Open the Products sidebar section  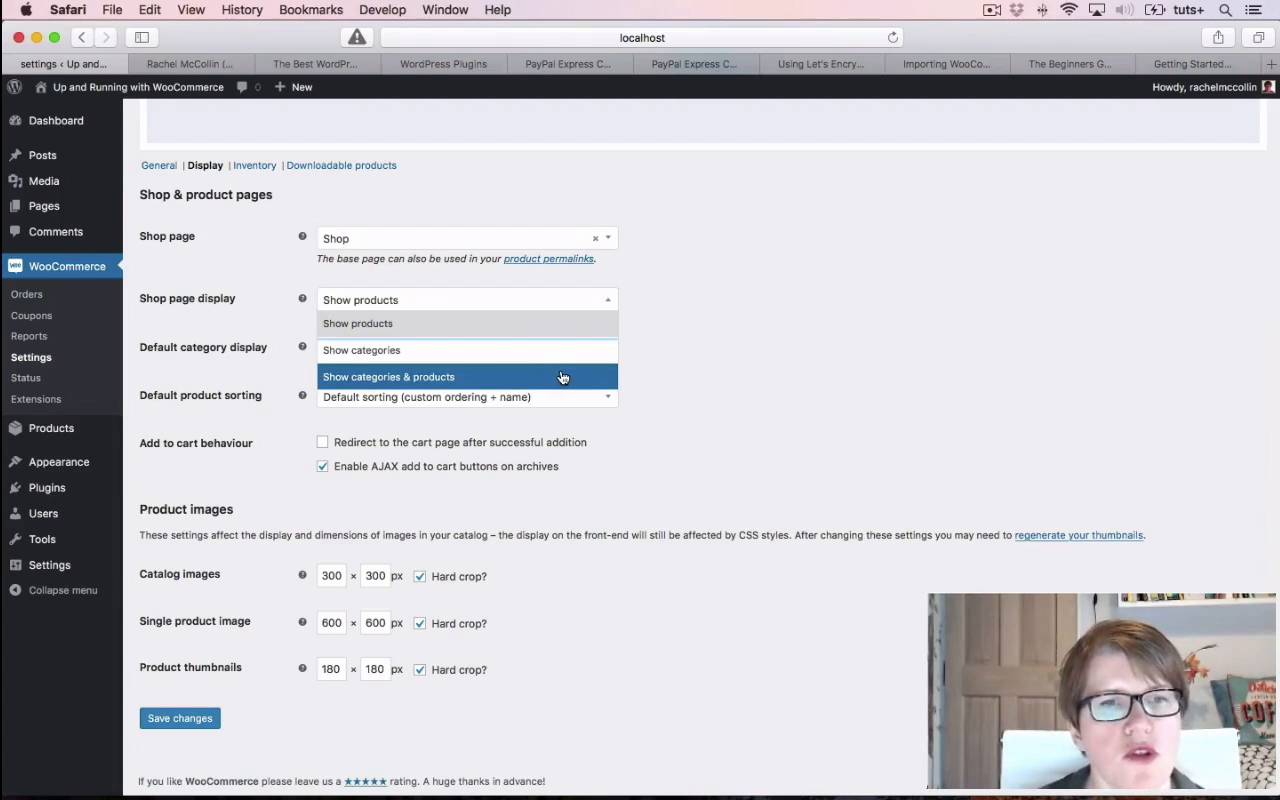pos(51,428)
